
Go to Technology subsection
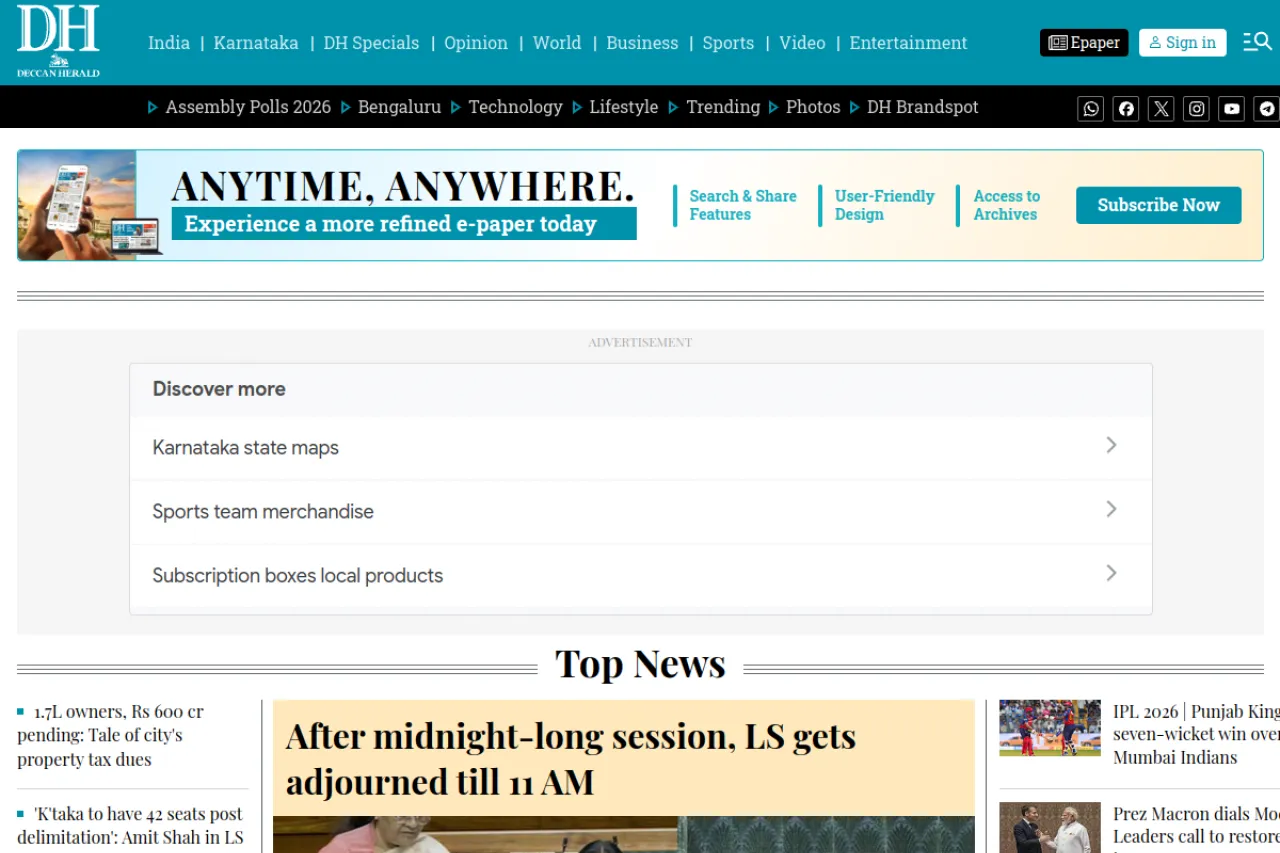515,107
